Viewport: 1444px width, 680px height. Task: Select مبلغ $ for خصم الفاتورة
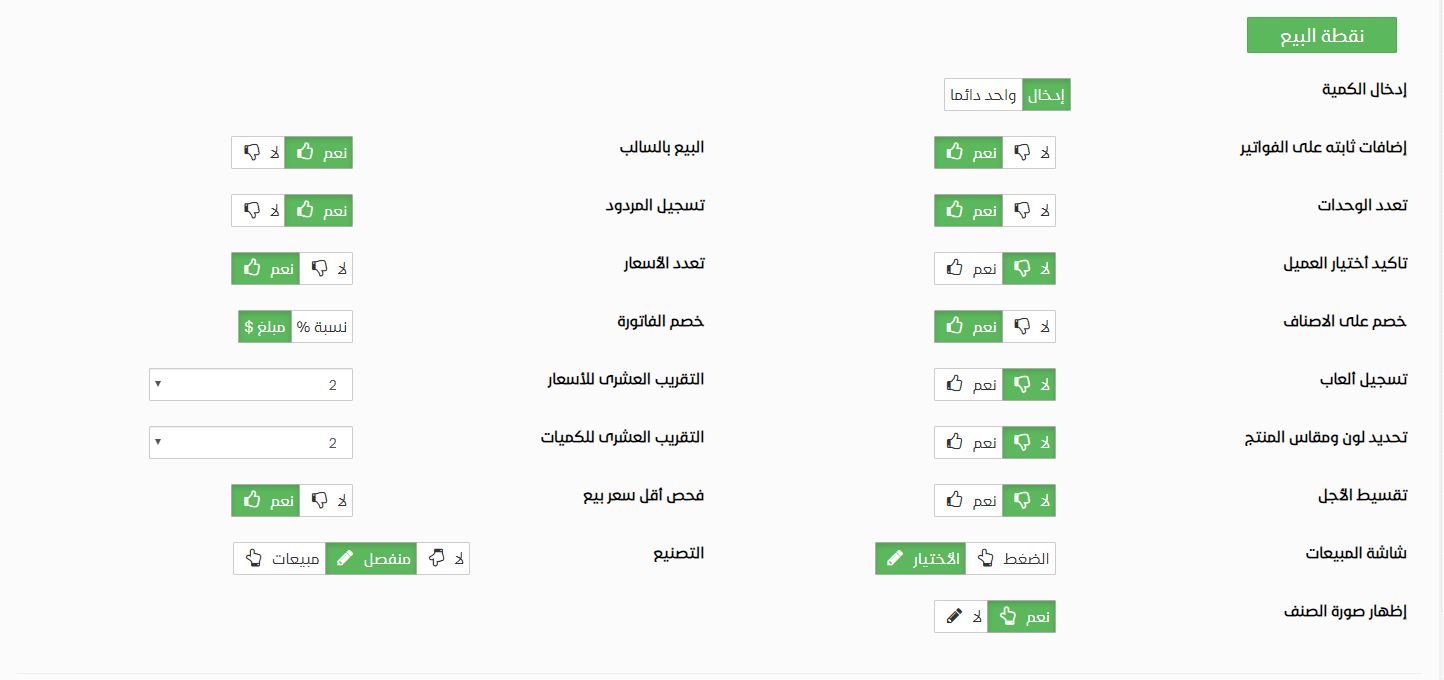click(x=265, y=327)
